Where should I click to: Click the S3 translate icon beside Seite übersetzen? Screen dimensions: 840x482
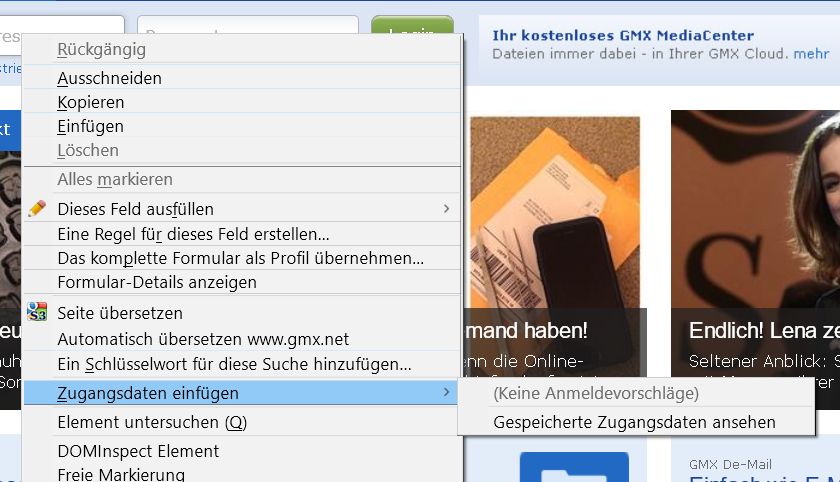[37, 312]
